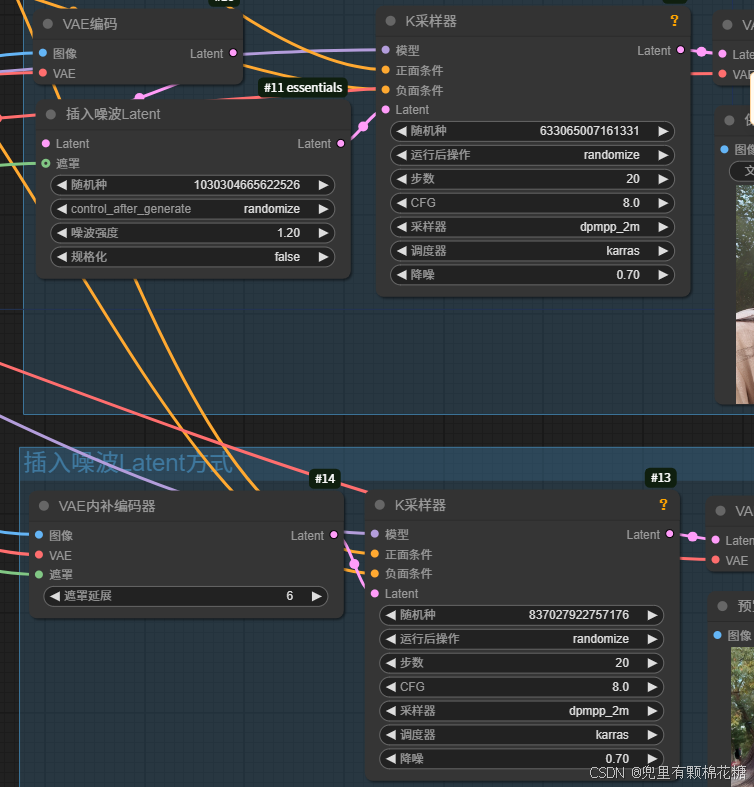Image resolution: width=754 pixels, height=787 pixels.
Task: Collapse the top K采样器 node via its dot
Action: tap(391, 21)
